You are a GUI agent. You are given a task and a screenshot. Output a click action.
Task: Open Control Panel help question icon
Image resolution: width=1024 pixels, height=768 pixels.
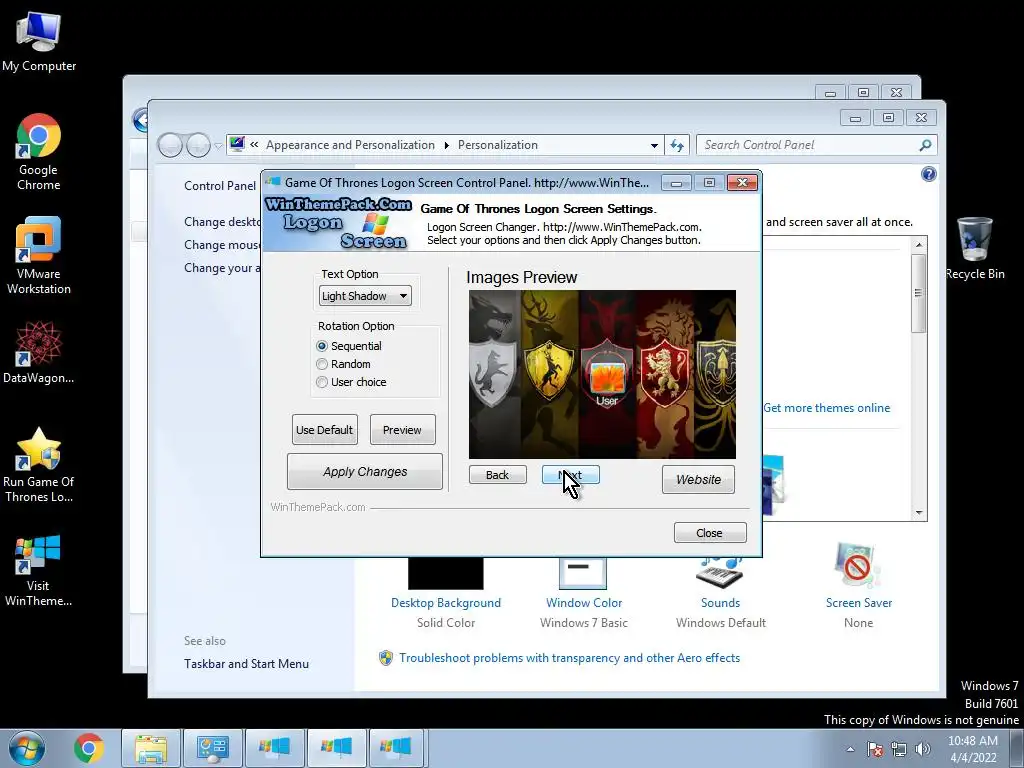coord(928,174)
